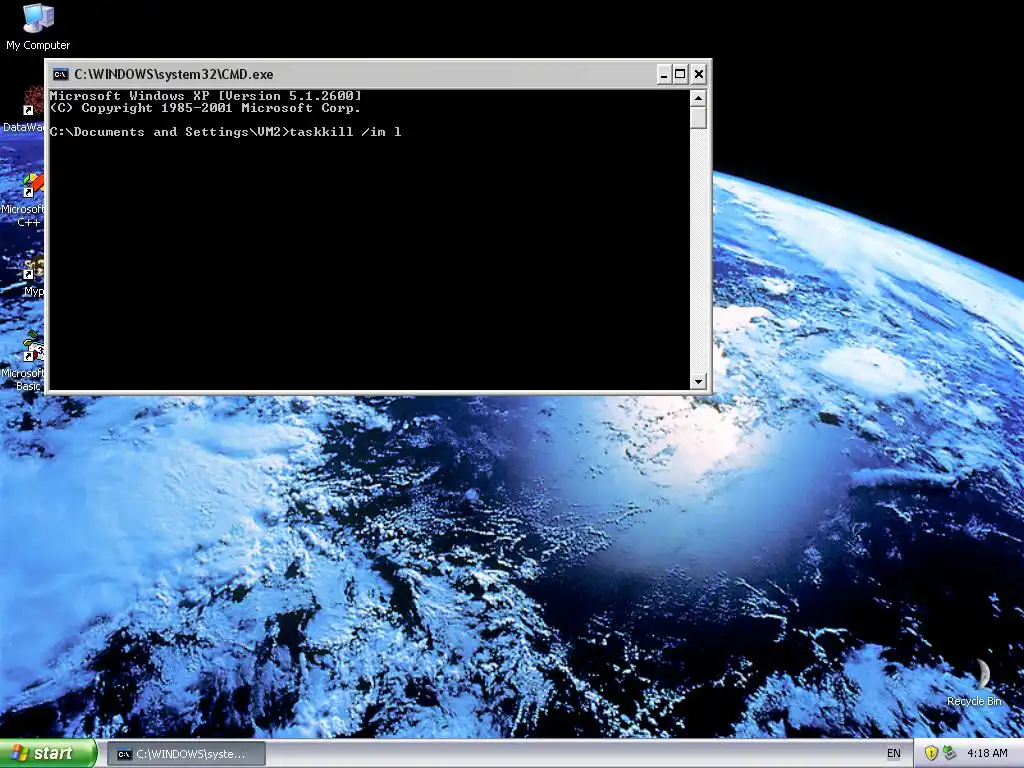The height and width of the screenshot is (768, 1024).
Task: Click the security shield tray icon
Action: [931, 754]
